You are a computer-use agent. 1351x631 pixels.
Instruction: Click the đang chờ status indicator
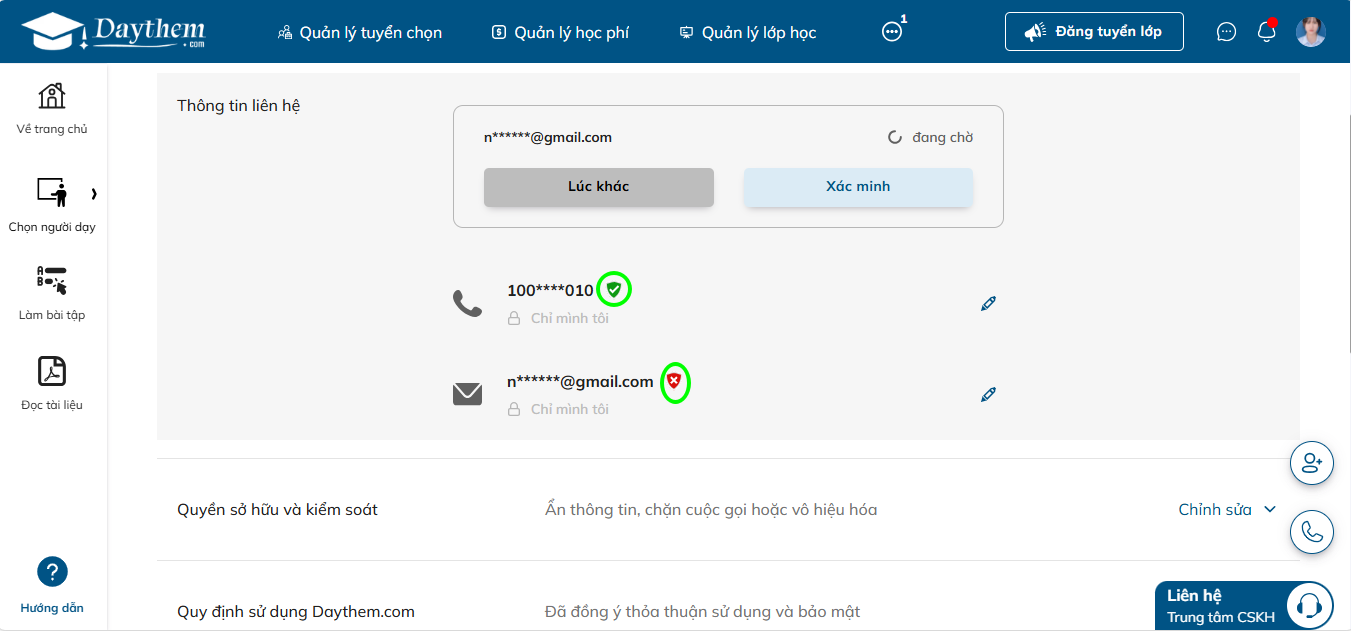(930, 137)
